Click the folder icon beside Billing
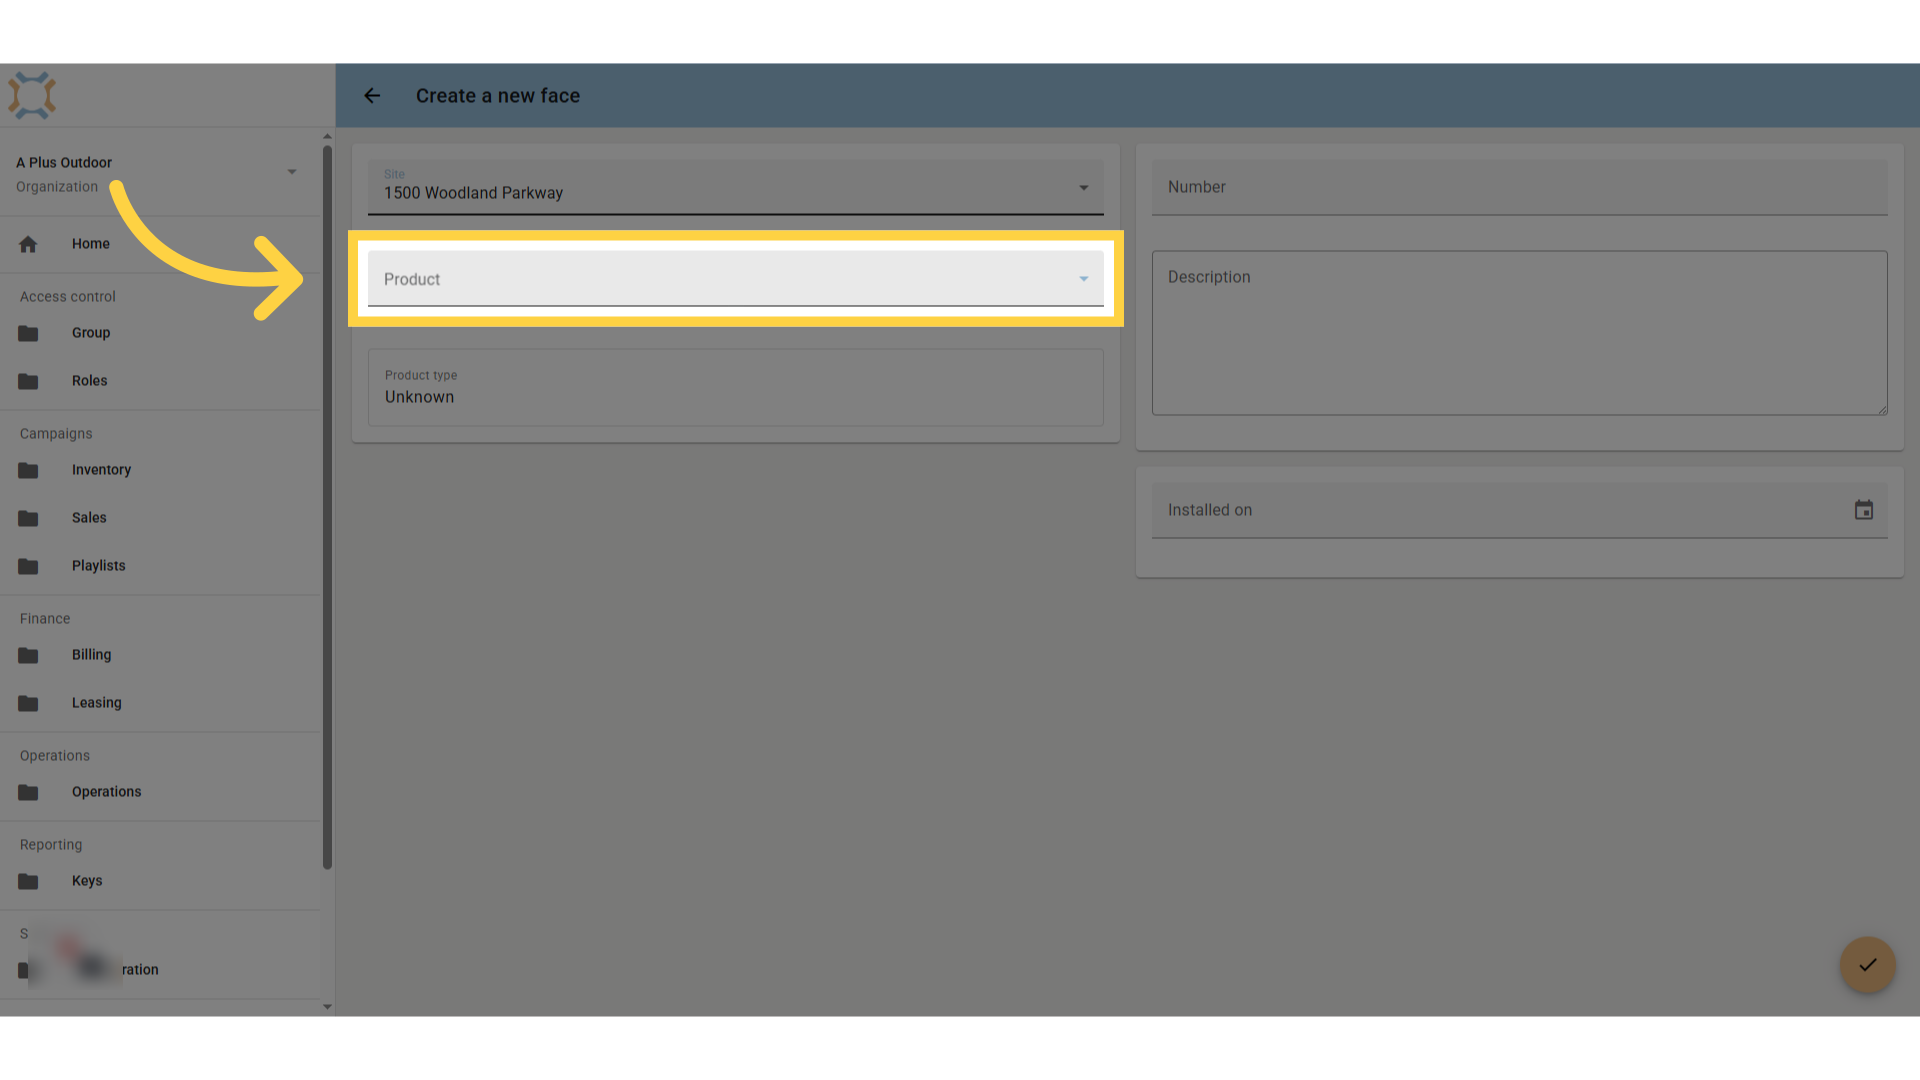The image size is (1920, 1080). coord(28,655)
